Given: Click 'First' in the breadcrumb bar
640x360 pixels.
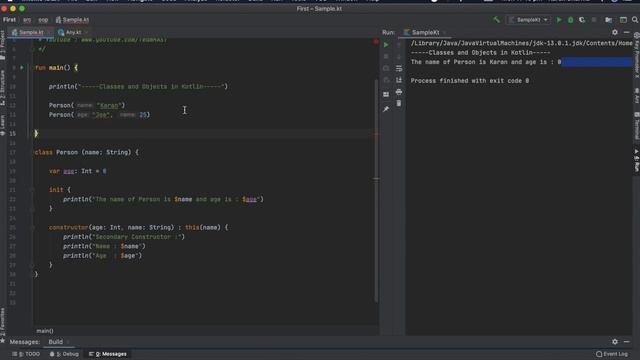Looking at the screenshot, I should tap(9, 20).
